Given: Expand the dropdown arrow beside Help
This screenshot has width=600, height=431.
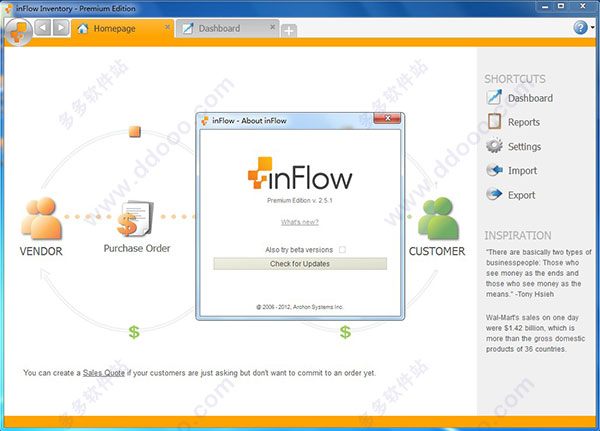Looking at the screenshot, I should (x=593, y=28).
